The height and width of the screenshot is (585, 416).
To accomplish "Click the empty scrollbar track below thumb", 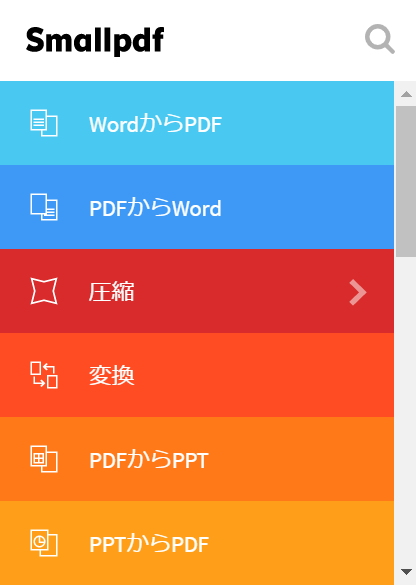I will click(406, 409).
